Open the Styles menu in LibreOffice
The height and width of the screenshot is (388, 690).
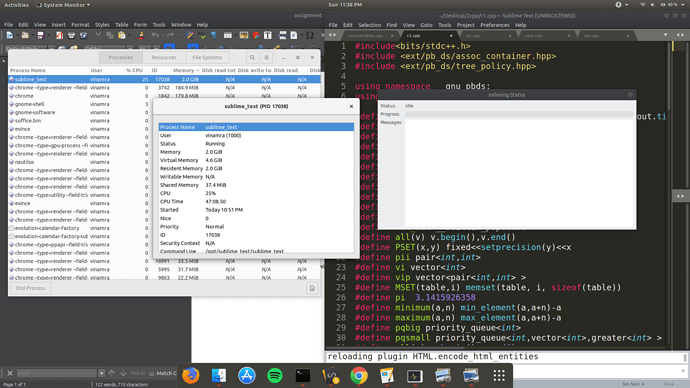[x=102, y=25]
